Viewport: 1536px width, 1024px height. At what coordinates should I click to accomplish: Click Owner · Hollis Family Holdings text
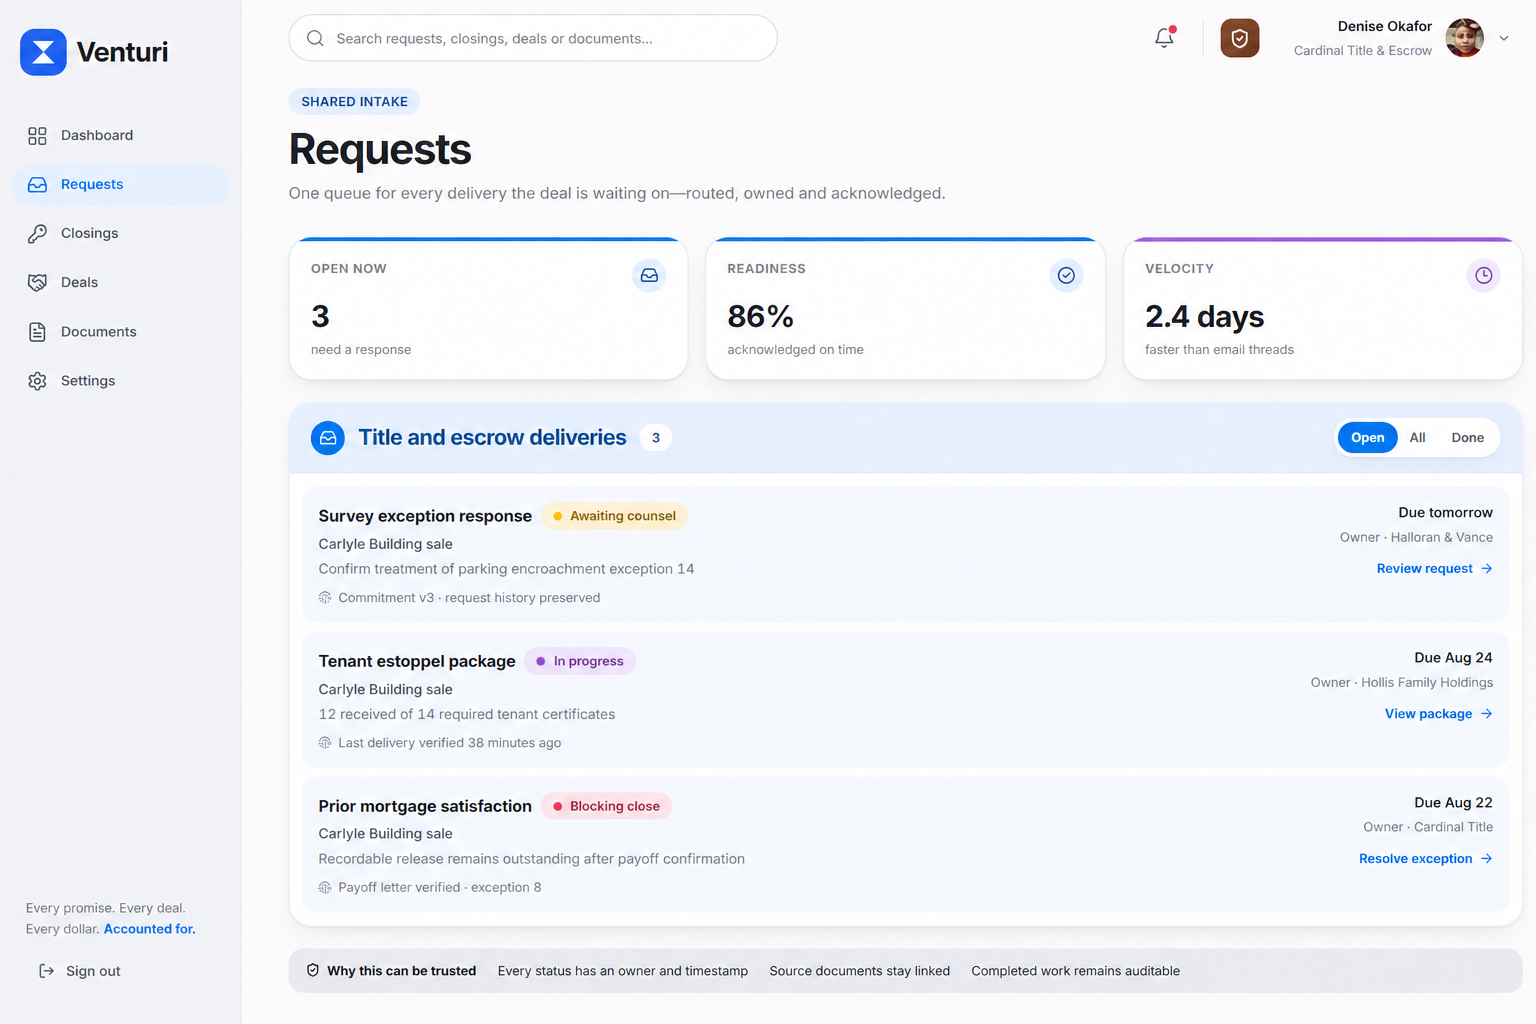click(x=1401, y=683)
